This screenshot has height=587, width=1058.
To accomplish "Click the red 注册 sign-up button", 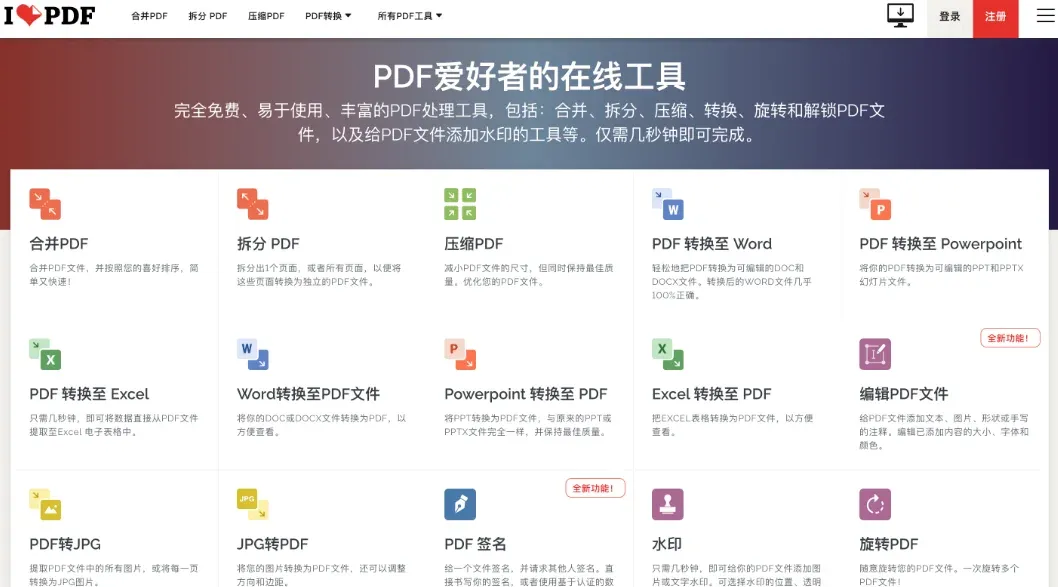I will pos(995,16).
